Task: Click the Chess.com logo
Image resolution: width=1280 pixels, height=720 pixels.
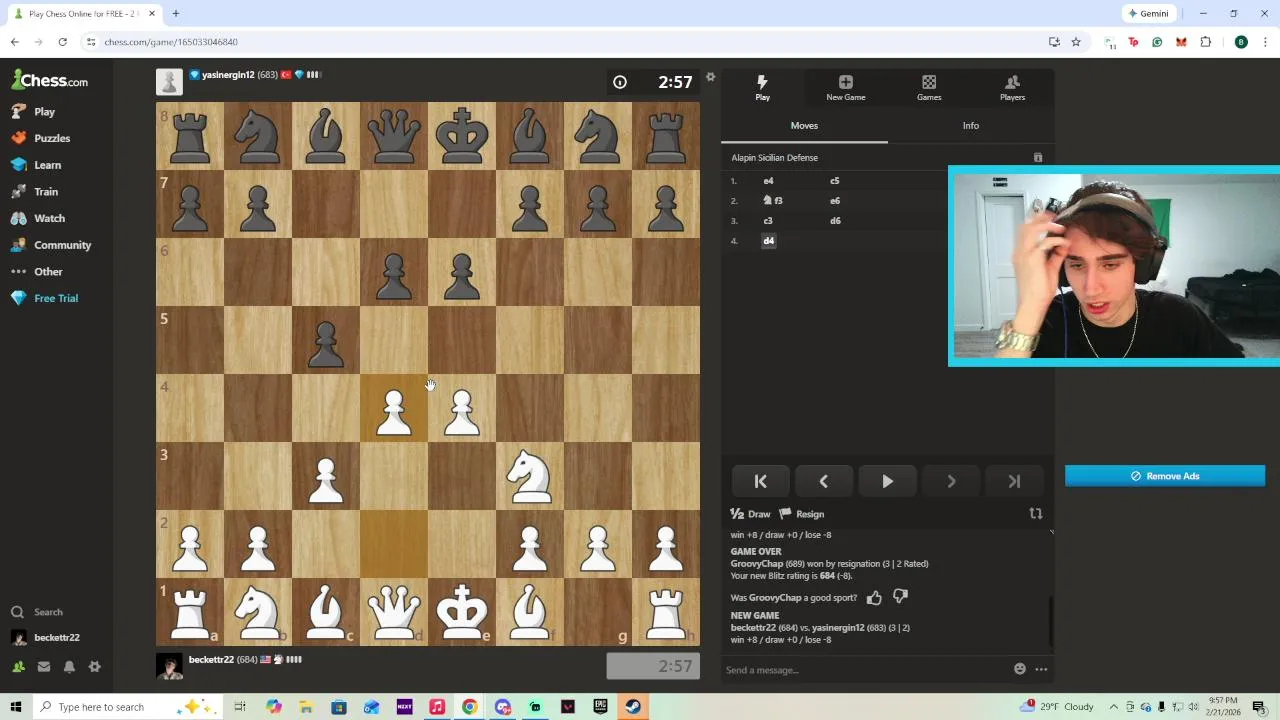Action: point(50,81)
